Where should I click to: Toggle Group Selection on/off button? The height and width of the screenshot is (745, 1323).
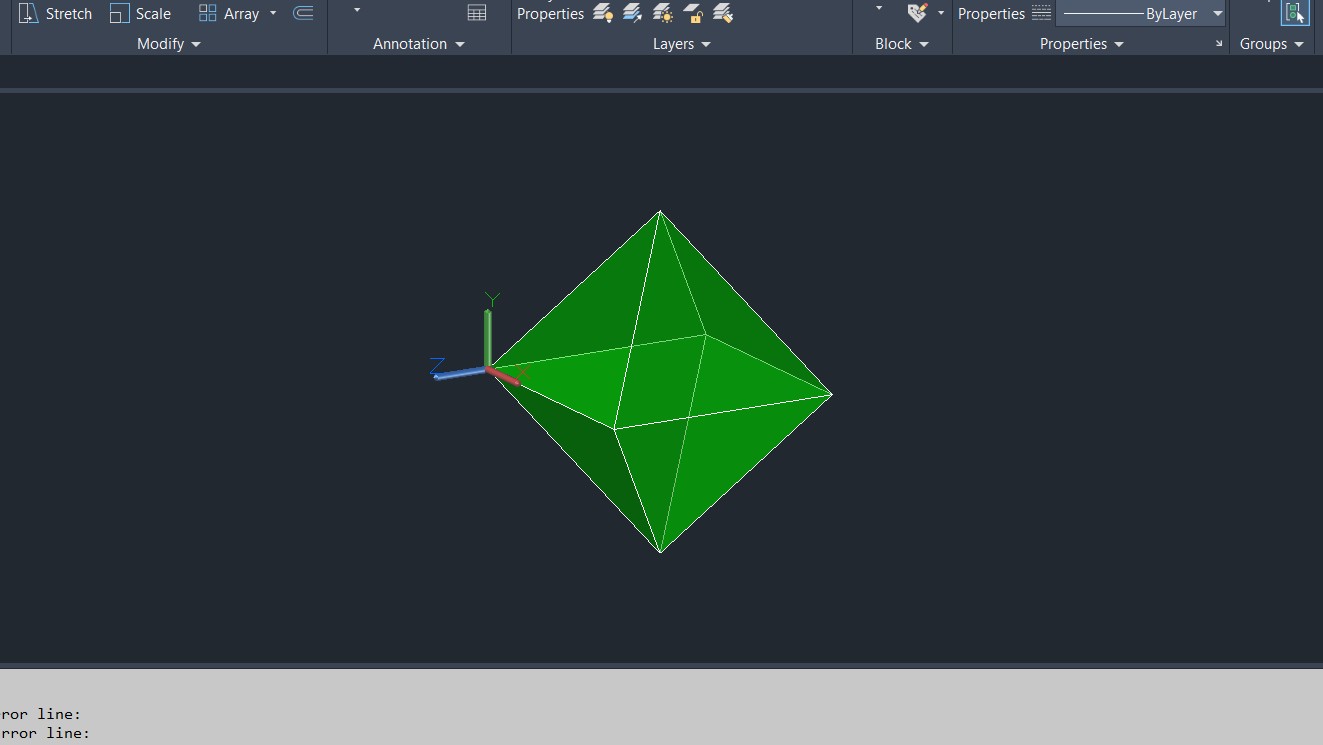(x=1295, y=12)
